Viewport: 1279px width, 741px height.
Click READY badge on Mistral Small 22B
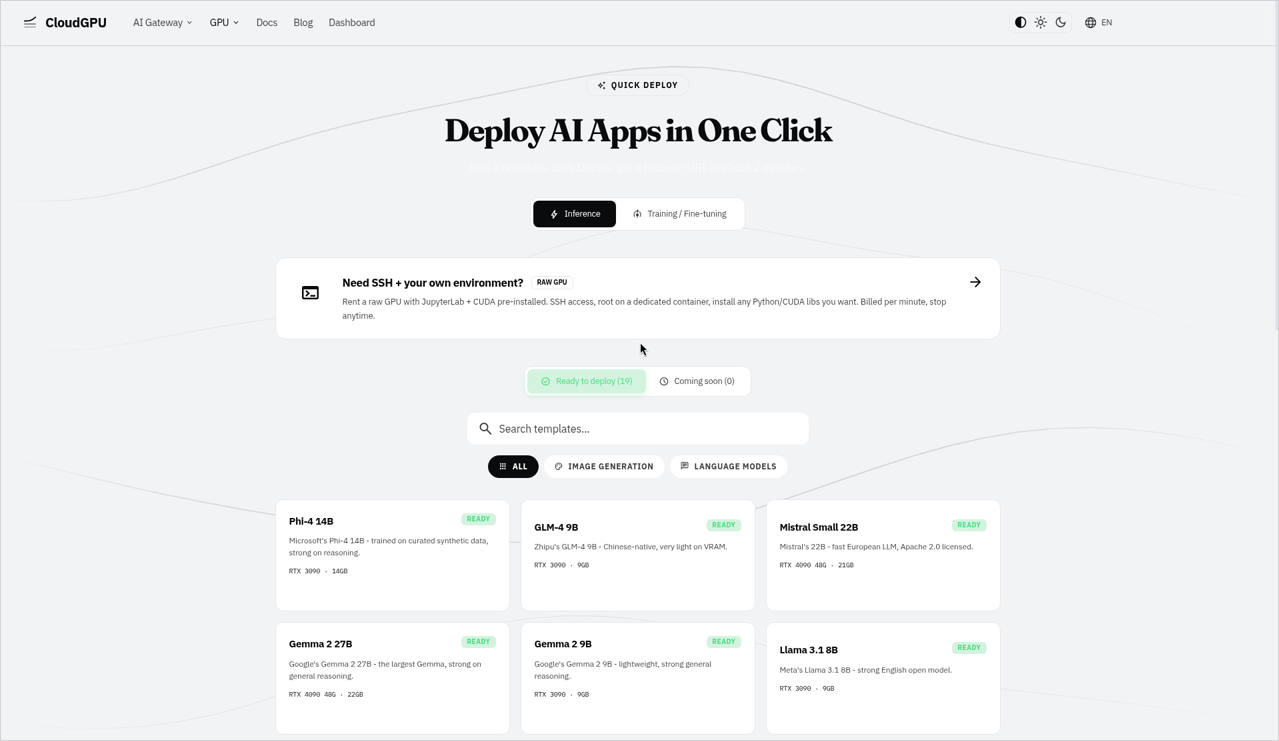tap(969, 525)
